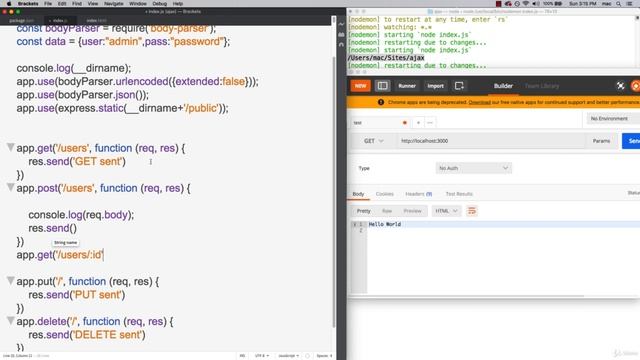Image resolution: width=640 pixels, height=360 pixels.
Task: Open the Brackets Help menu
Action: pos(178,4)
